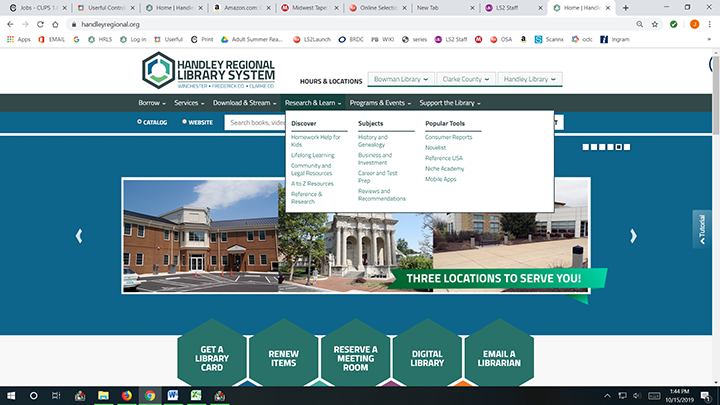Open Chrome from the Windows taskbar
The width and height of the screenshot is (720, 405).
[x=149, y=395]
